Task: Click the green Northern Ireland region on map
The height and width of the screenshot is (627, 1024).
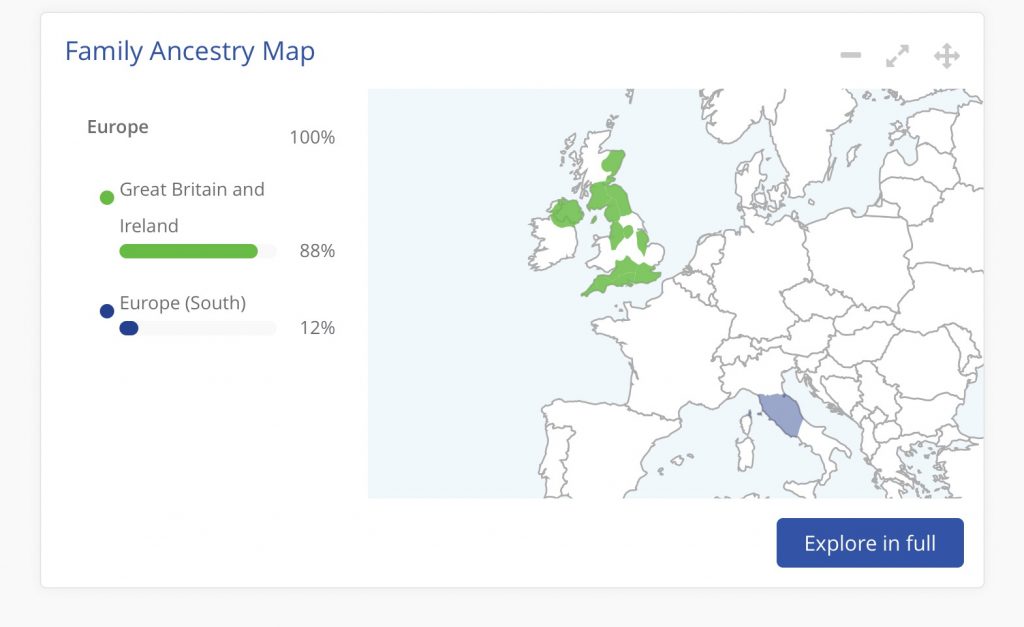Action: (566, 214)
